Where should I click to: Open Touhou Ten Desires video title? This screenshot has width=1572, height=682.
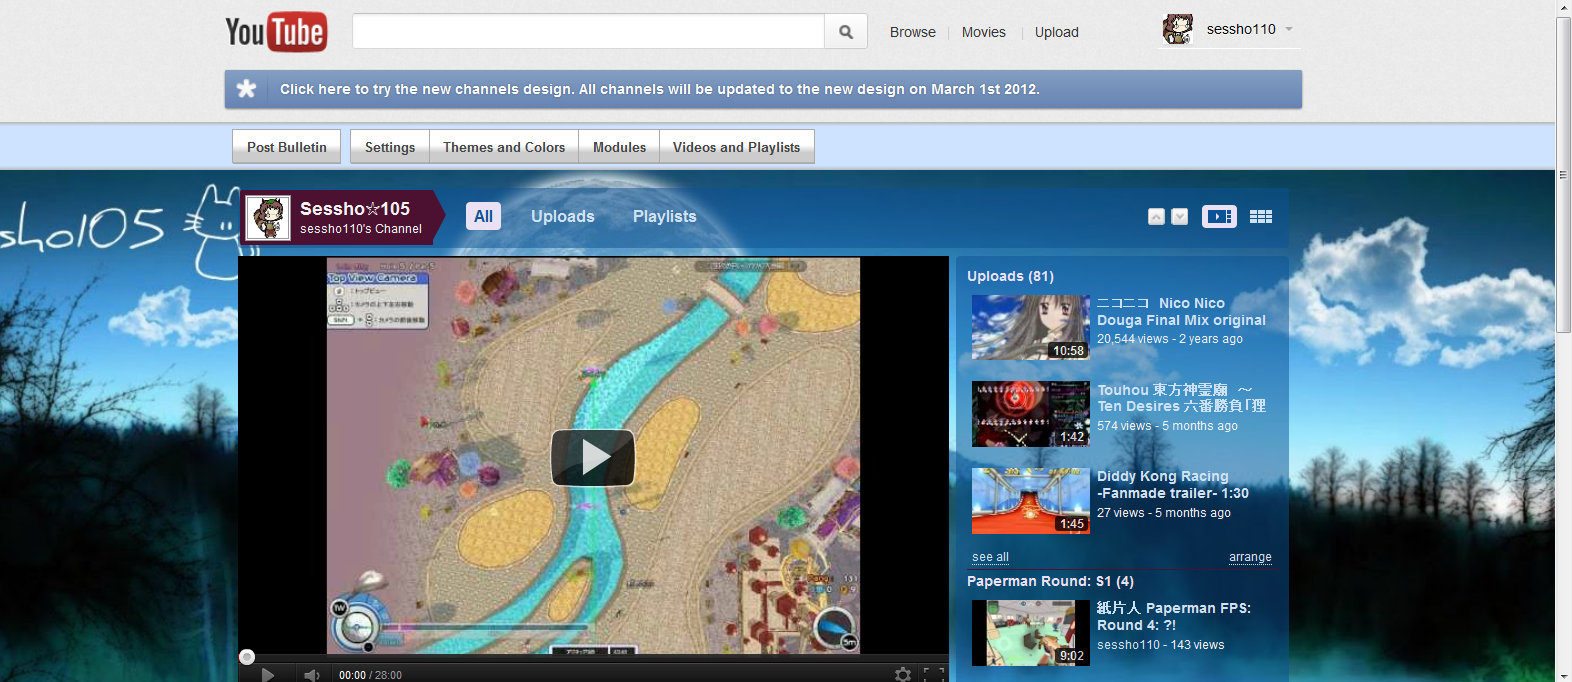[x=1181, y=398]
